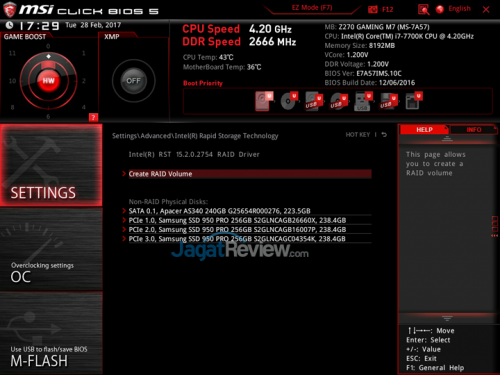
Task: Click the MB: Z270 GAMING M7 text
Action: [377, 27]
